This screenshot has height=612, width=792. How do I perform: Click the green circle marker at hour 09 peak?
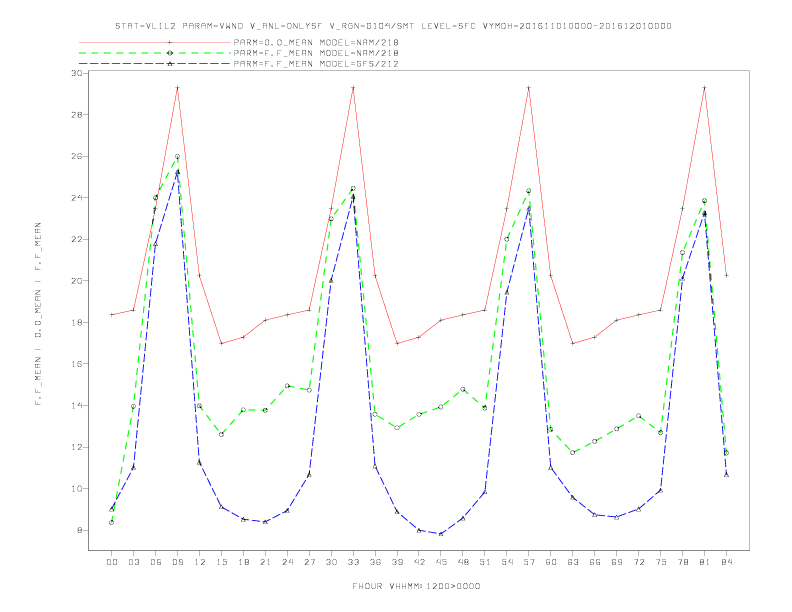177,157
